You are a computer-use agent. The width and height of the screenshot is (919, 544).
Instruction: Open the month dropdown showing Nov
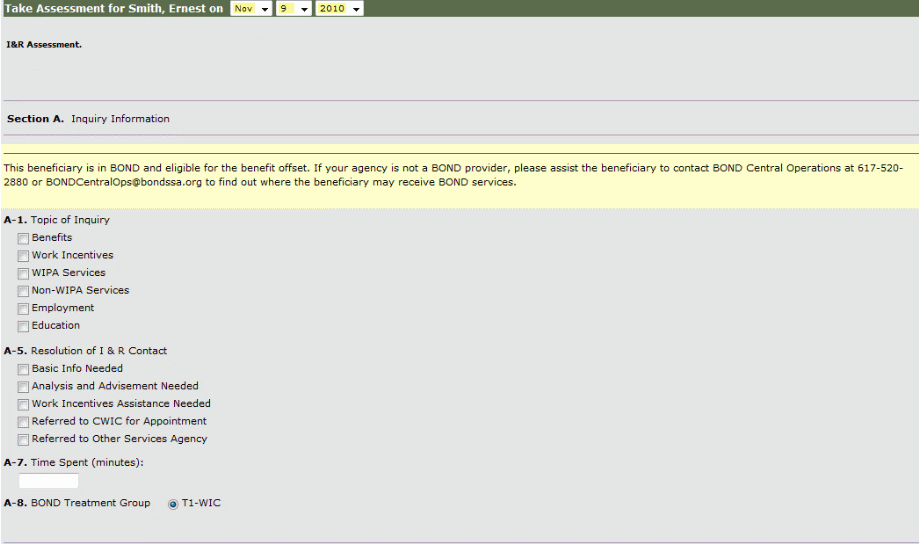(x=251, y=8)
